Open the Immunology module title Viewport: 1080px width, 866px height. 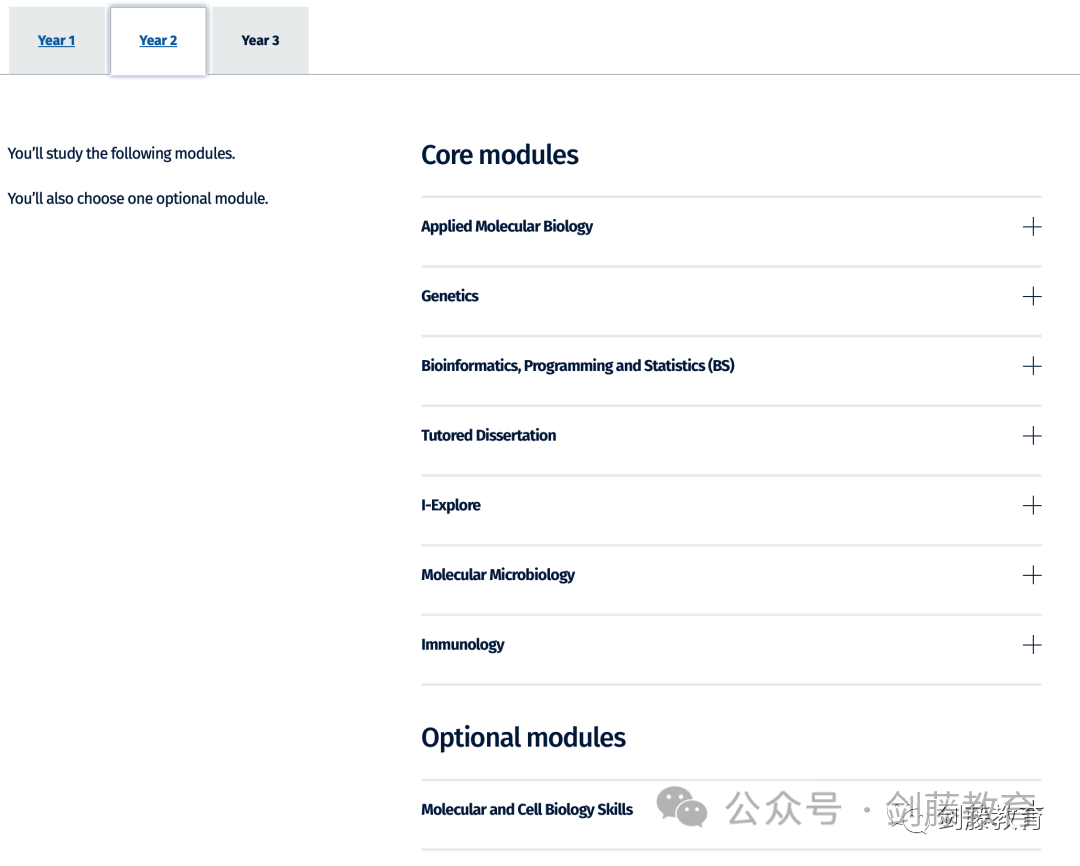point(462,645)
